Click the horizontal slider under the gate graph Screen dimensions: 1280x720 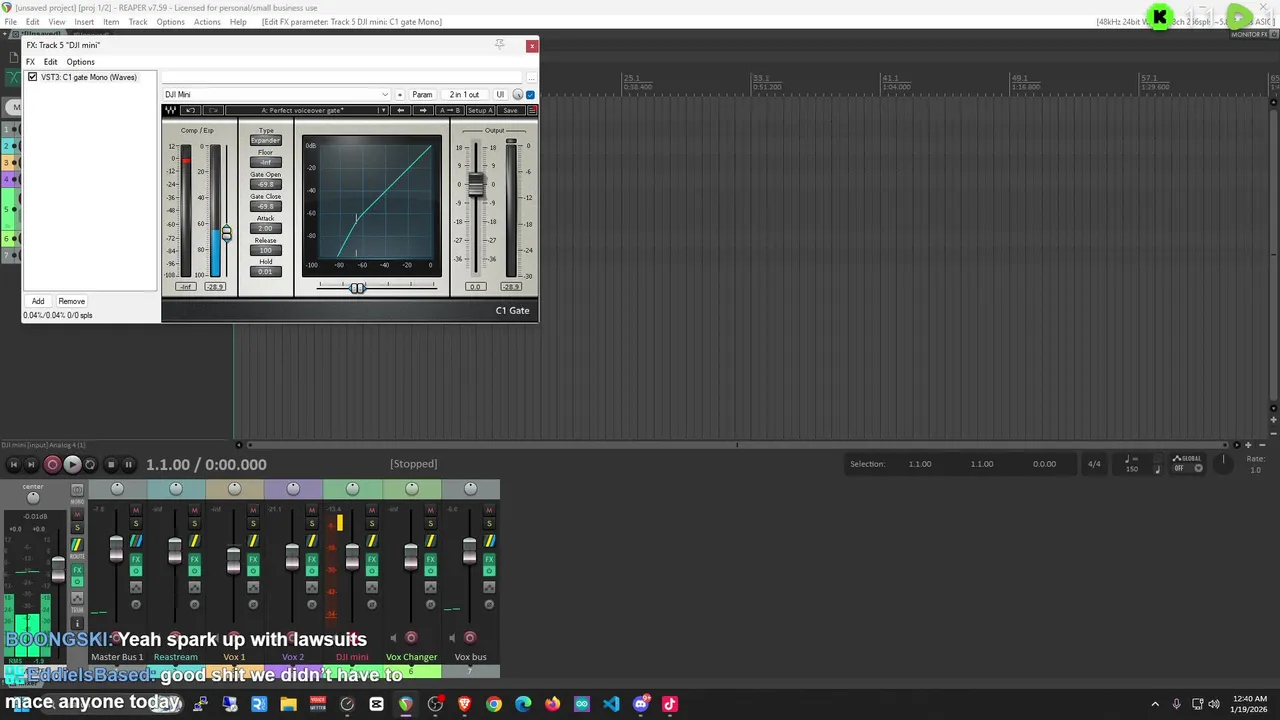[x=357, y=288]
